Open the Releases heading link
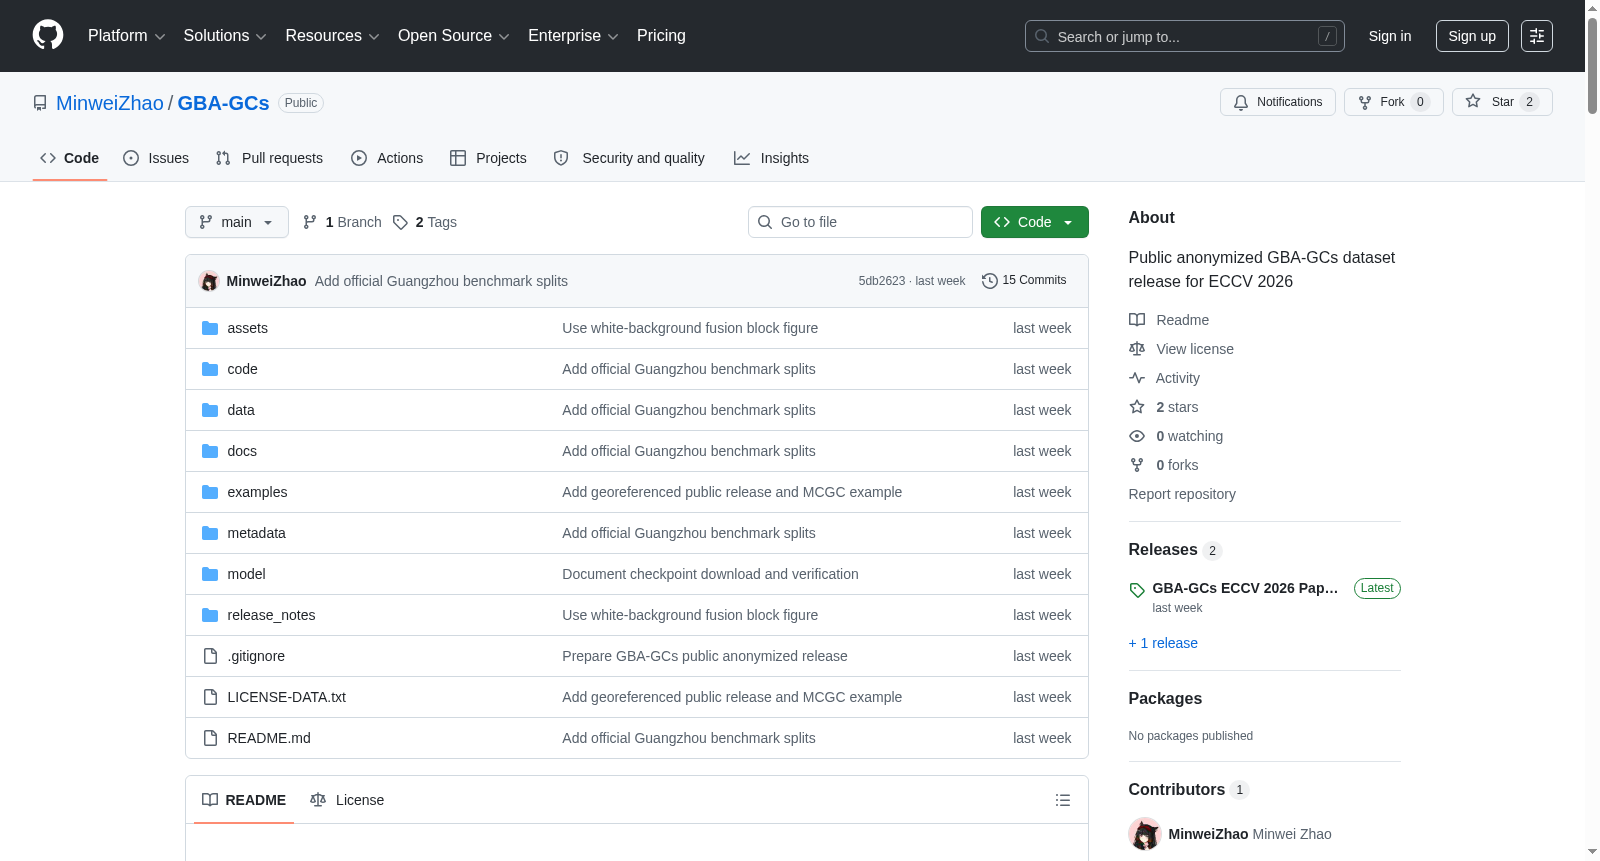The height and width of the screenshot is (861, 1600). click(1175, 550)
